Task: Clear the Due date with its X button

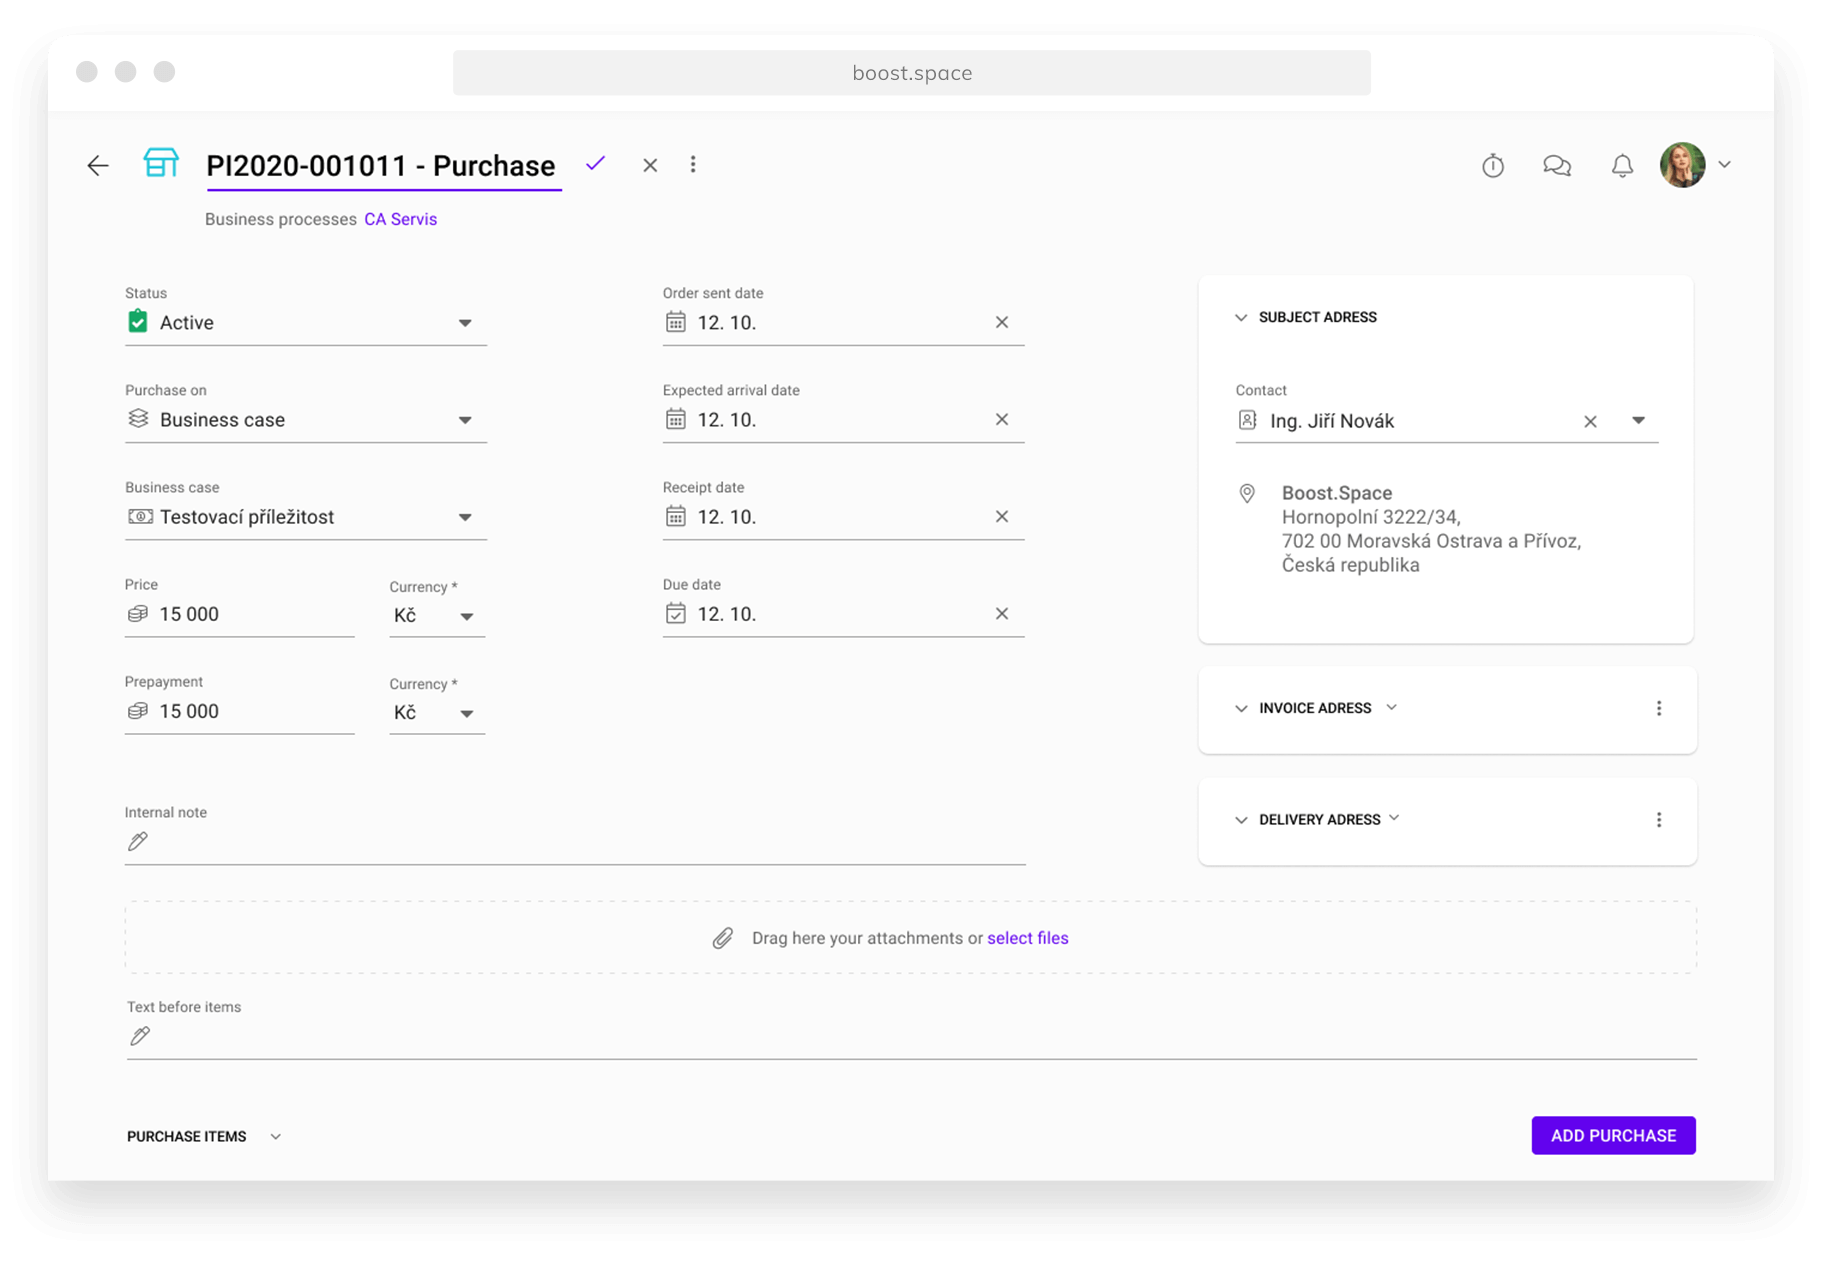Action: [1001, 613]
